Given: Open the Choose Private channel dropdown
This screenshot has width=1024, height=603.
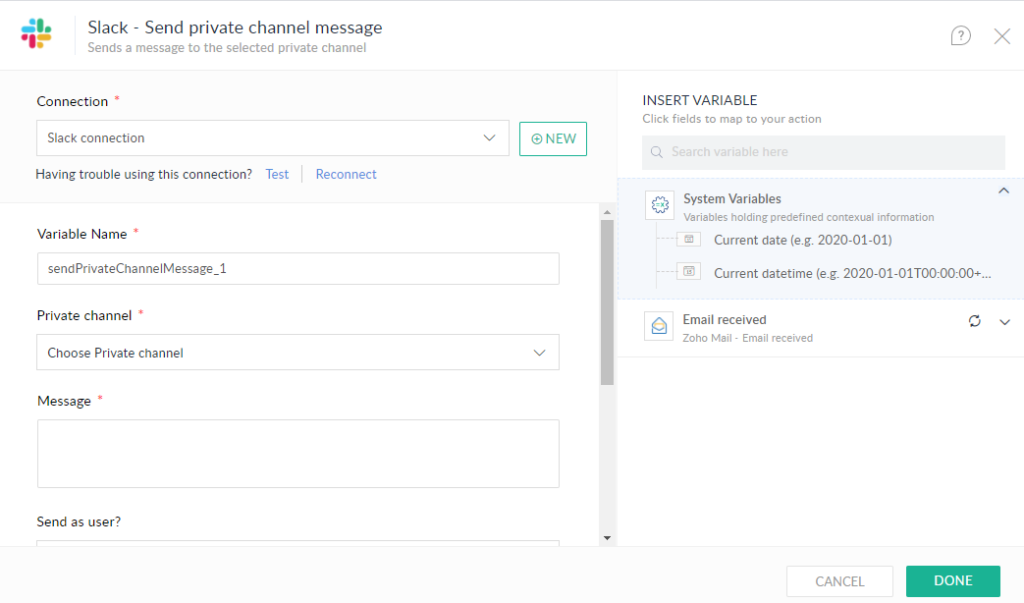Looking at the screenshot, I should coord(298,352).
